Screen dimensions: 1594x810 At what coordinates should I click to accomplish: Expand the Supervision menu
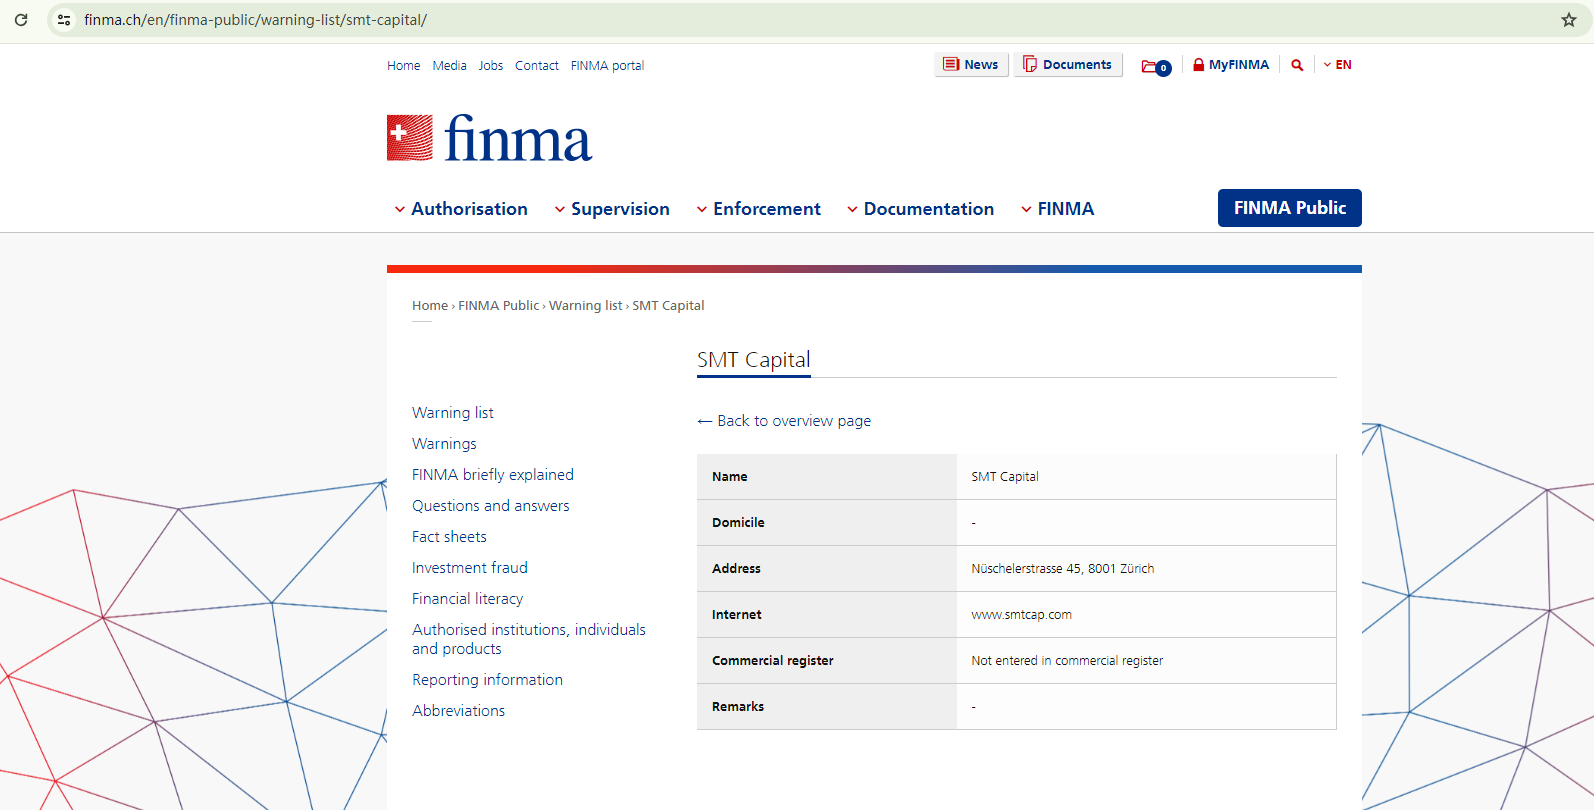point(612,209)
